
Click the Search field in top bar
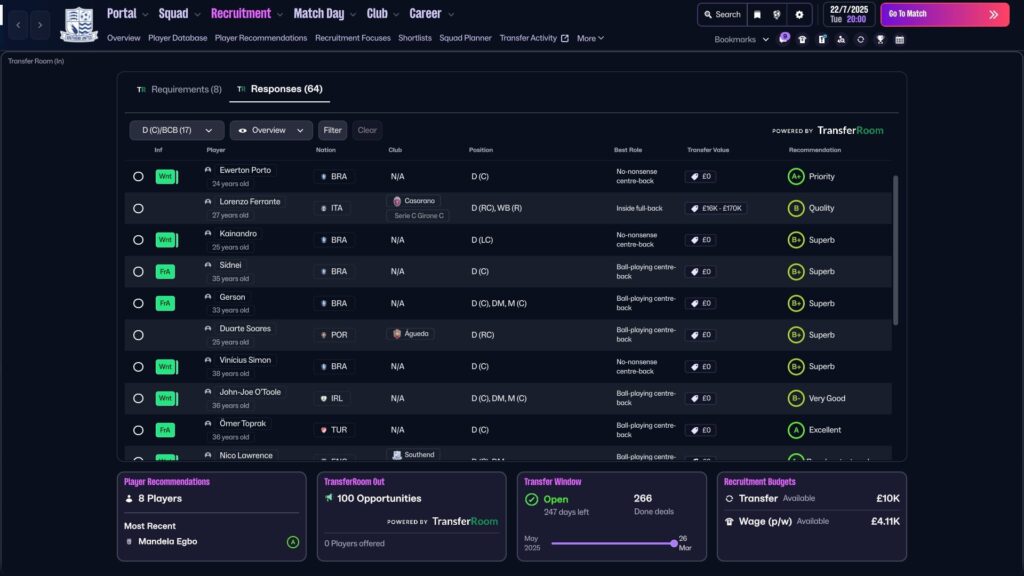pos(721,15)
